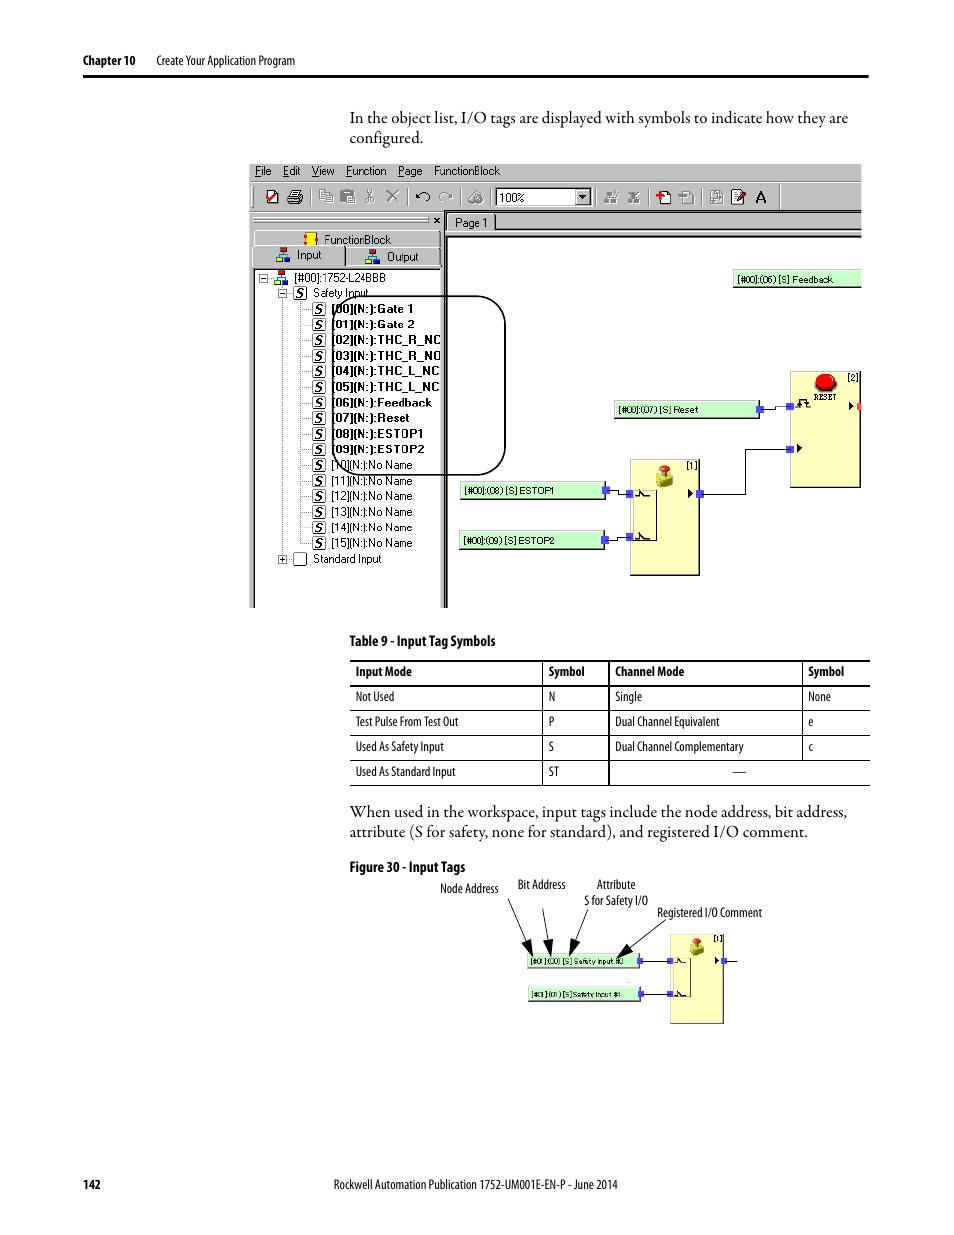Open the 100% zoom dropdown
954x1235 pixels.
(583, 197)
